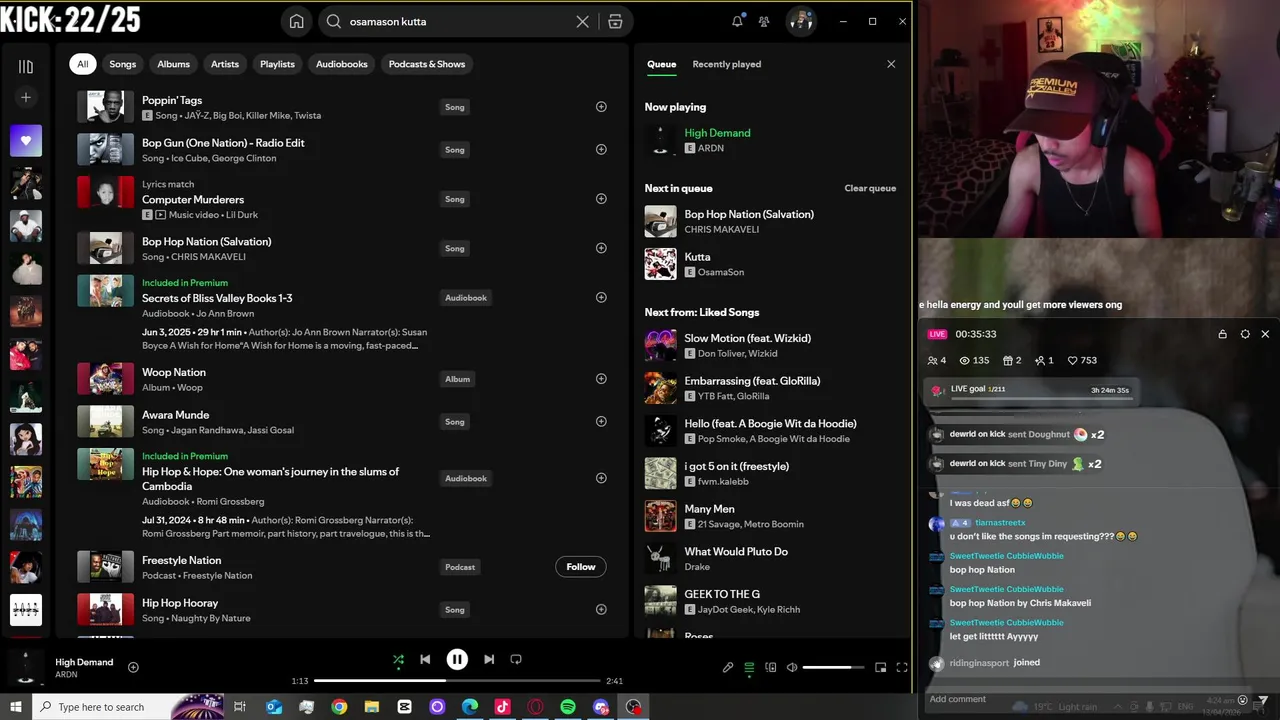
Task: Open the Windows Start menu
Action: 16,707
